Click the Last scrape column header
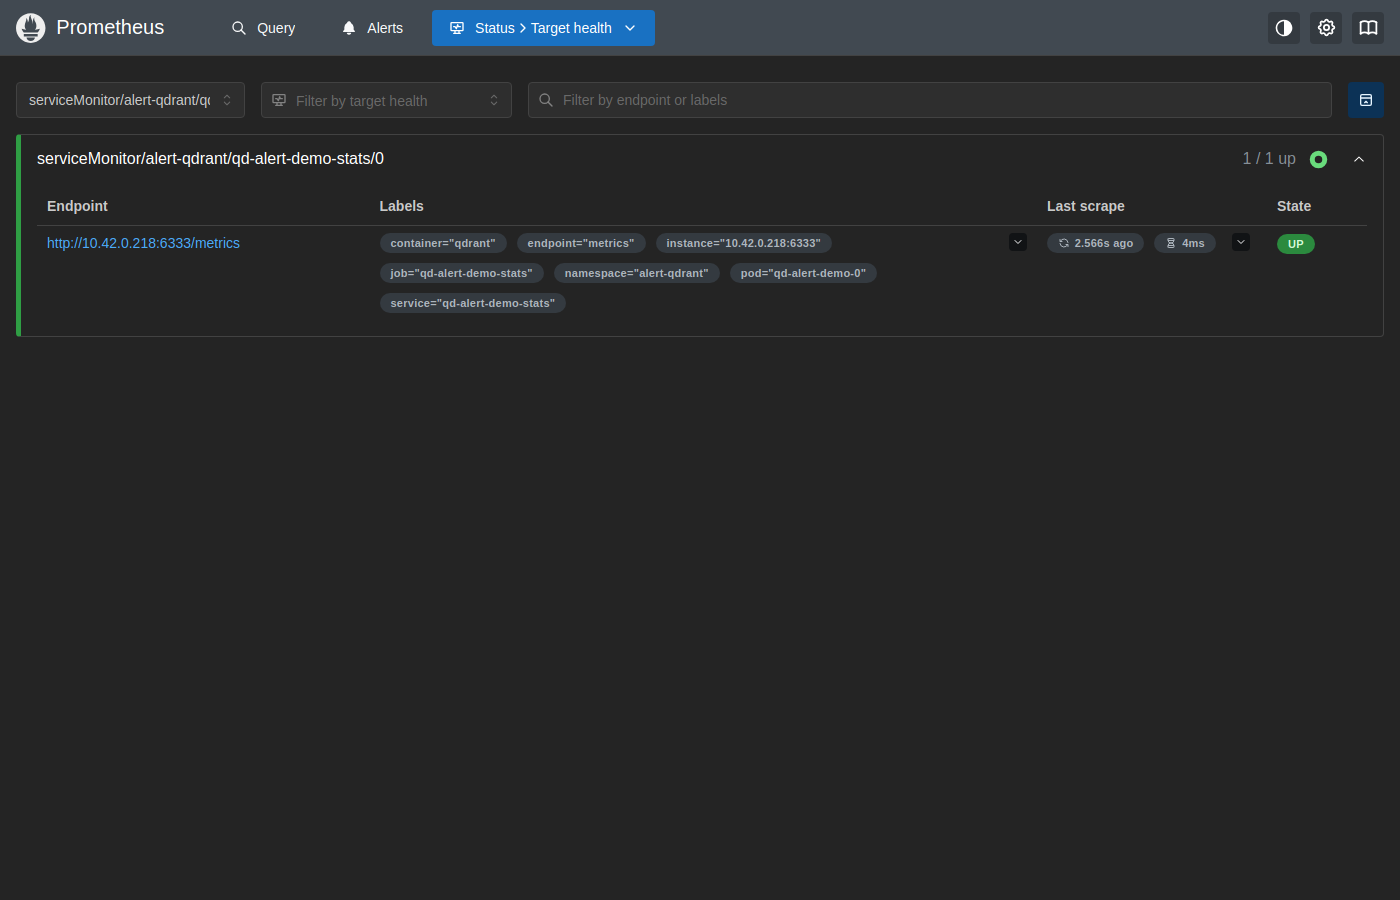Image resolution: width=1400 pixels, height=900 pixels. tap(1086, 206)
